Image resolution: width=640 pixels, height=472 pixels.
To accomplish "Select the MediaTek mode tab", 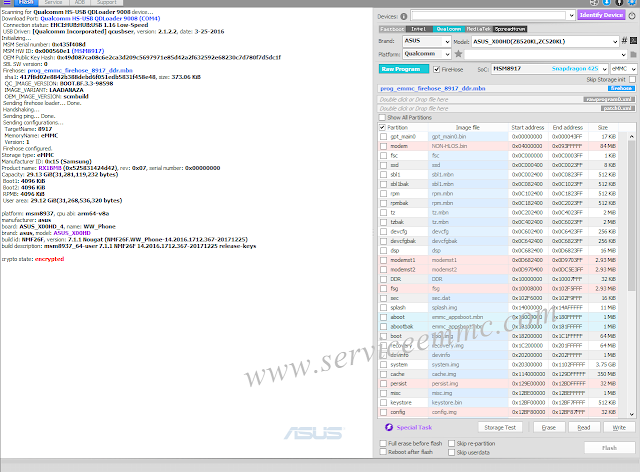I will click(479, 29).
